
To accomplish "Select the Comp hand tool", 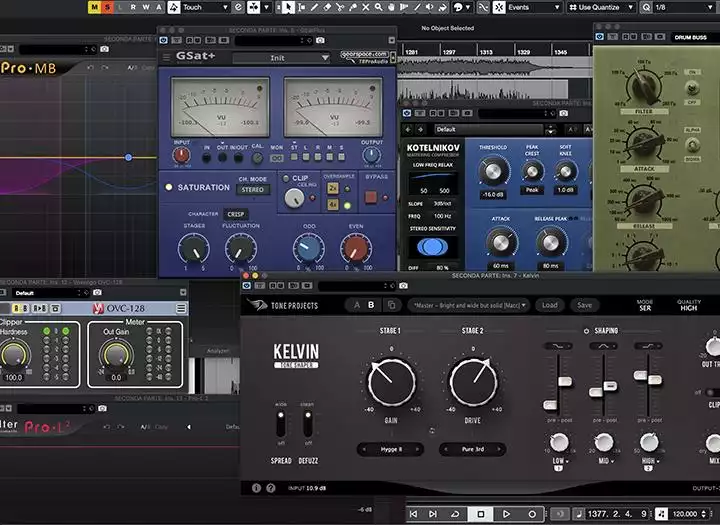I will tap(391, 7).
